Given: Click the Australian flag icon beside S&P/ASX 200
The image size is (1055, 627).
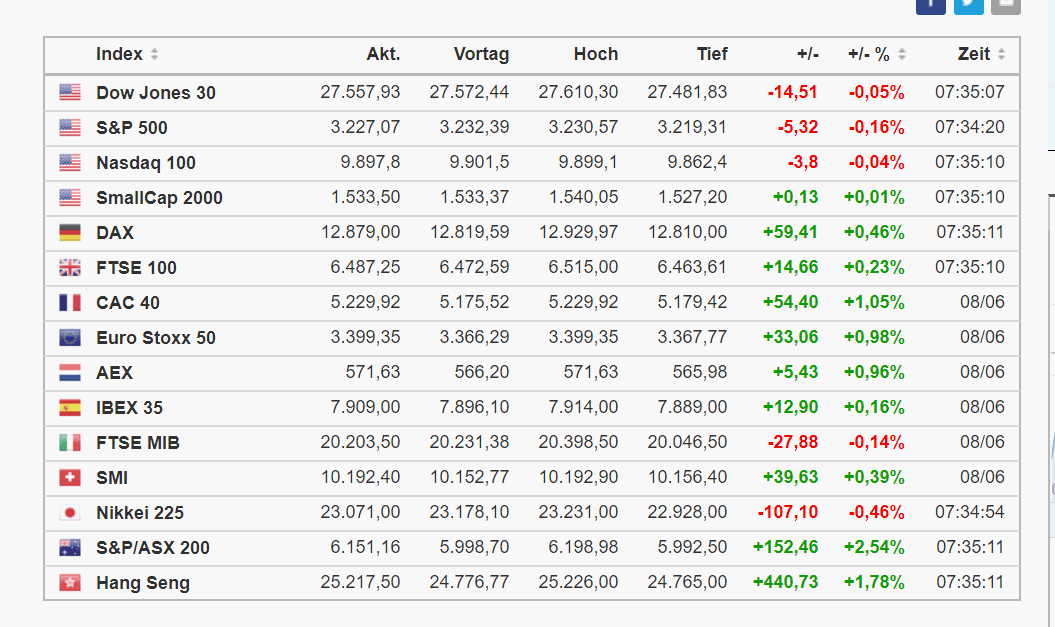Looking at the screenshot, I should click(x=69, y=548).
